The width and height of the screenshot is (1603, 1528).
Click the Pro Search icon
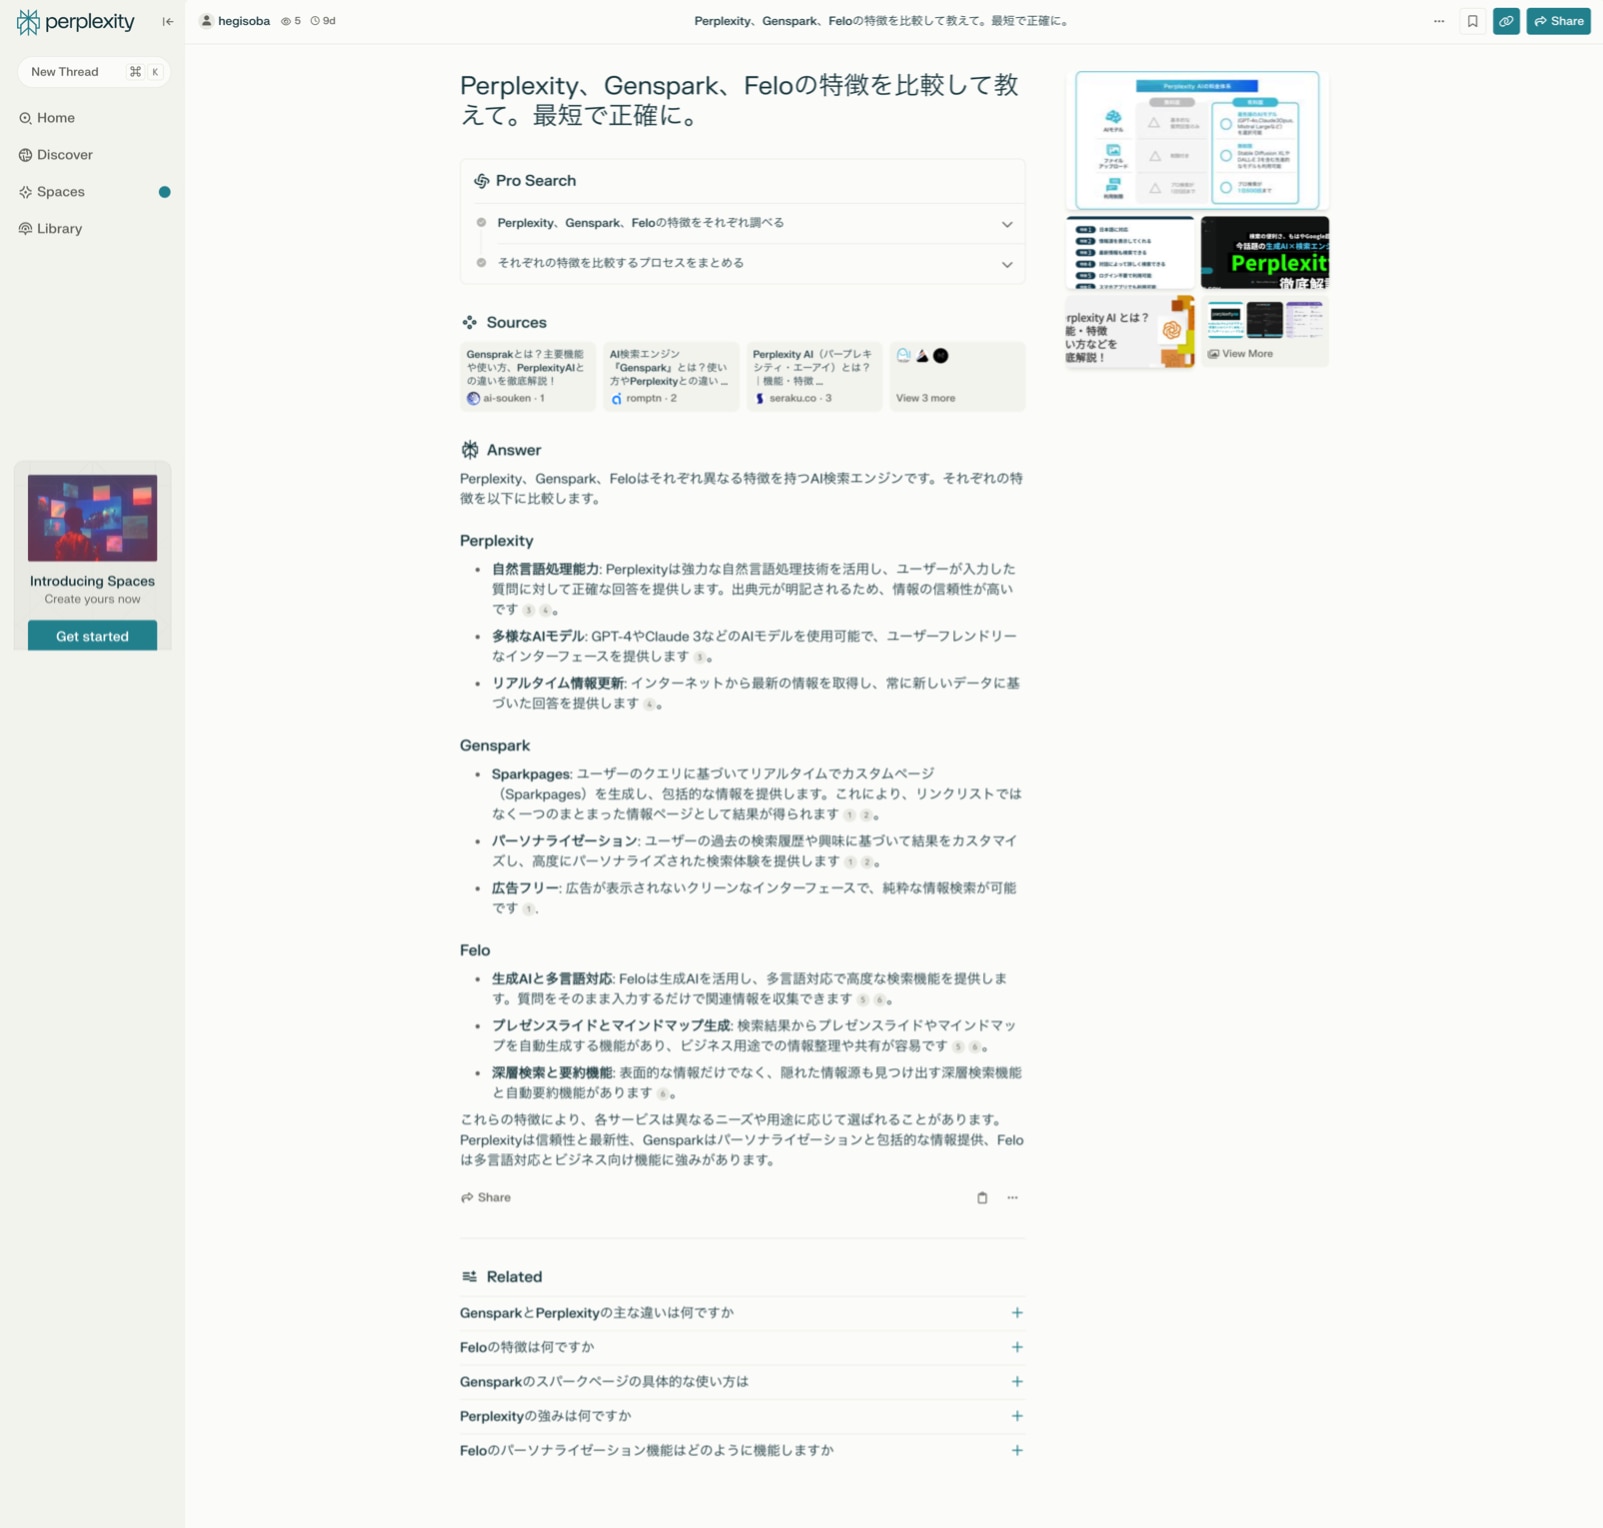[x=481, y=181]
